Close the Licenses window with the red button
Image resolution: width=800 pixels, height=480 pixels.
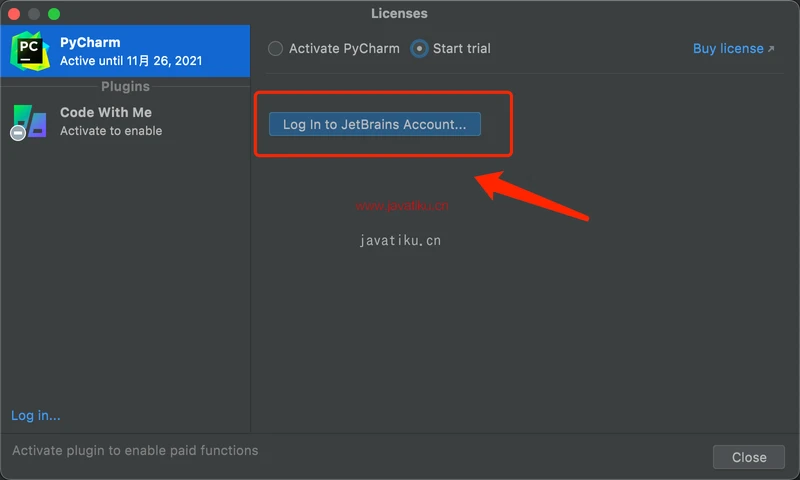coord(15,14)
